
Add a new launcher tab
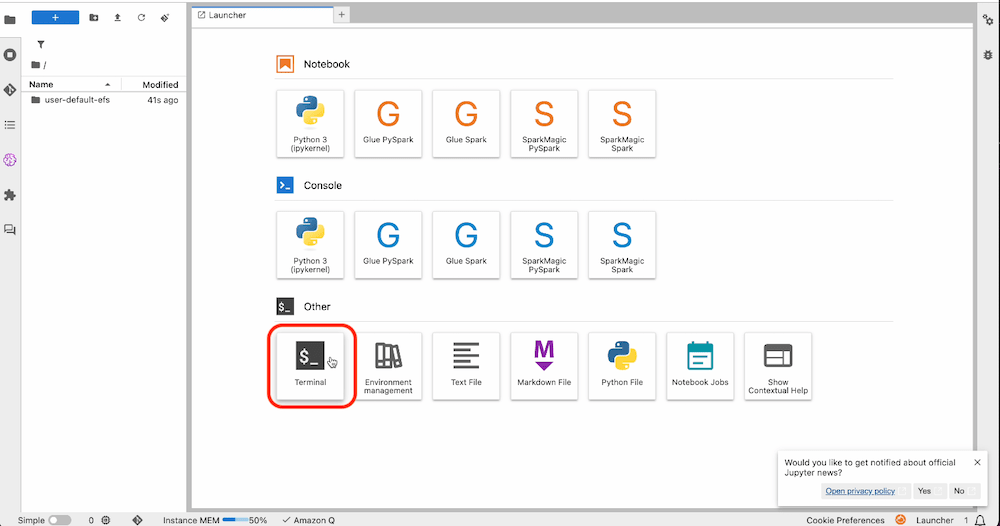[x=342, y=15]
